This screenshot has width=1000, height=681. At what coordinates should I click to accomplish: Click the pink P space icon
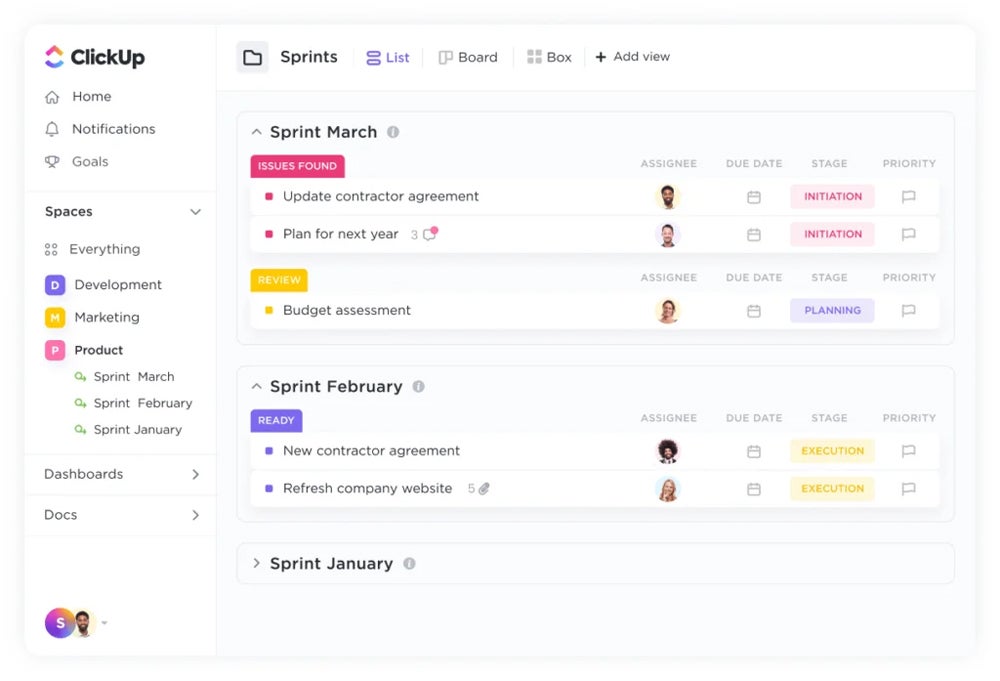click(55, 350)
